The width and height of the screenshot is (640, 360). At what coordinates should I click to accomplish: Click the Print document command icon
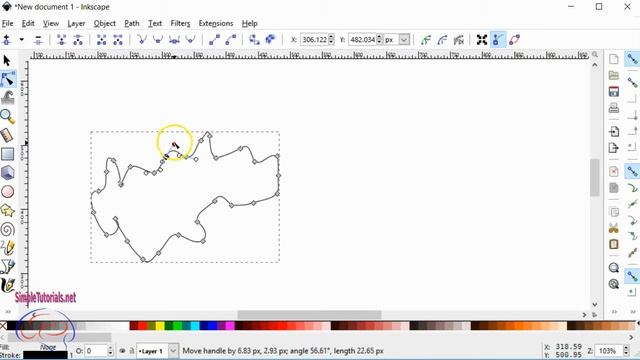(x=613, y=108)
